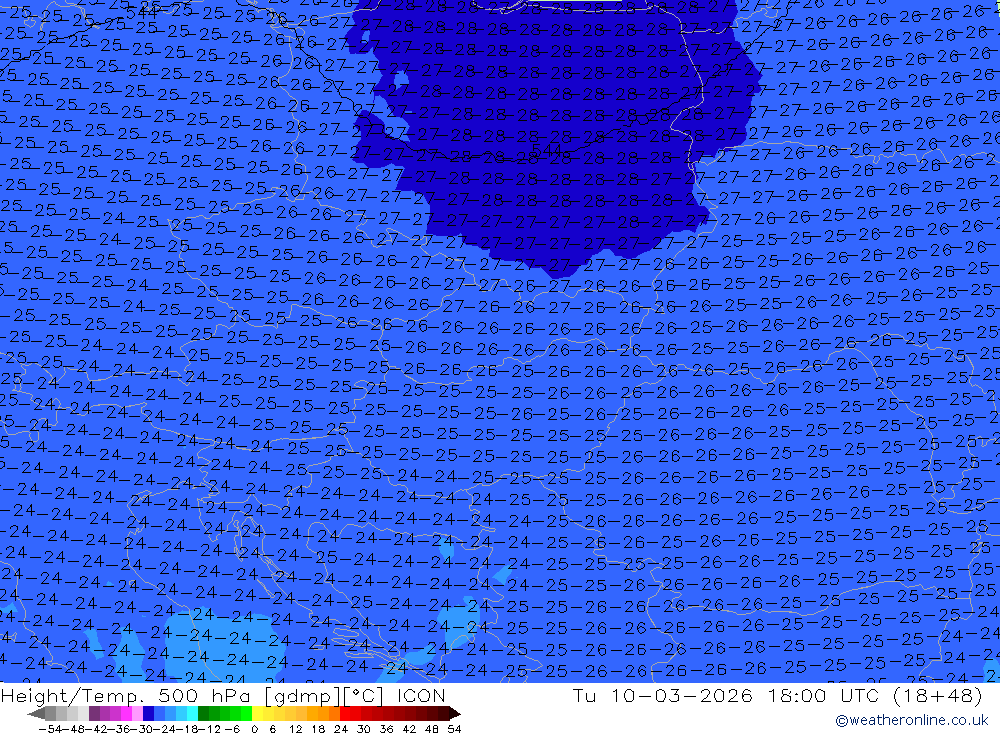Pick the lightest gray swatch on the scale
The width and height of the screenshot is (1000, 733).
point(83,714)
